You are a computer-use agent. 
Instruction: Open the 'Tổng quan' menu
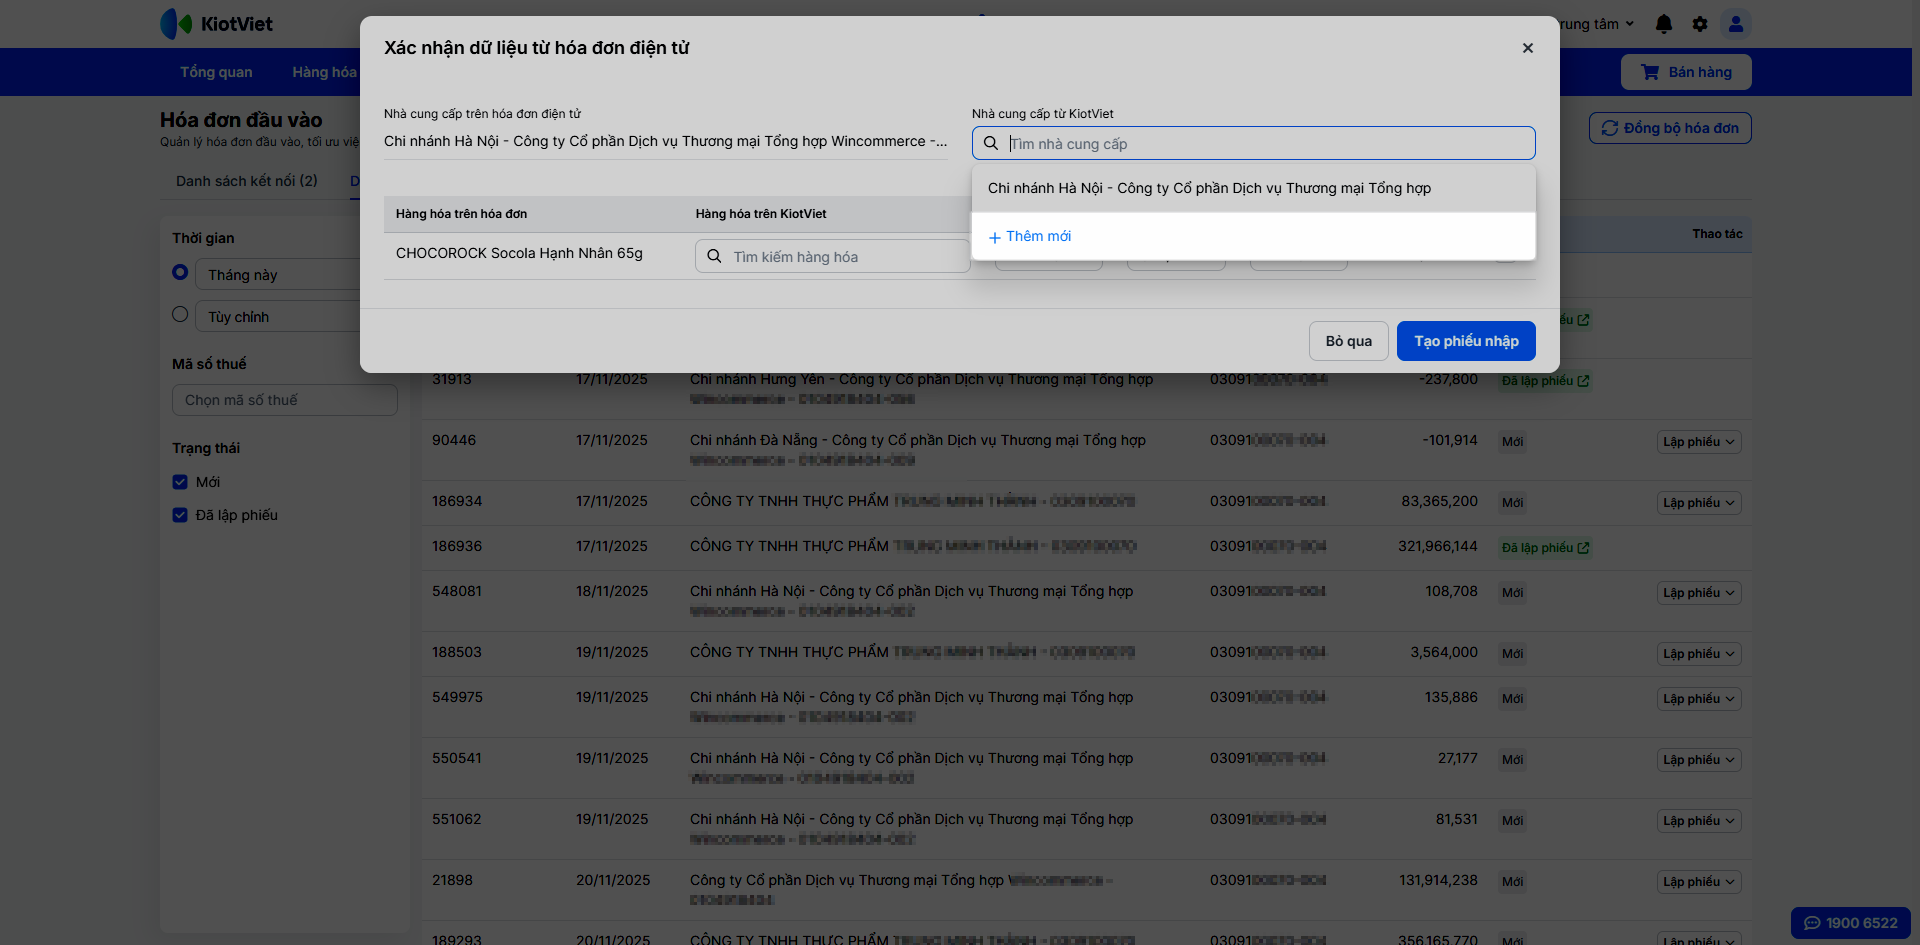pos(216,72)
